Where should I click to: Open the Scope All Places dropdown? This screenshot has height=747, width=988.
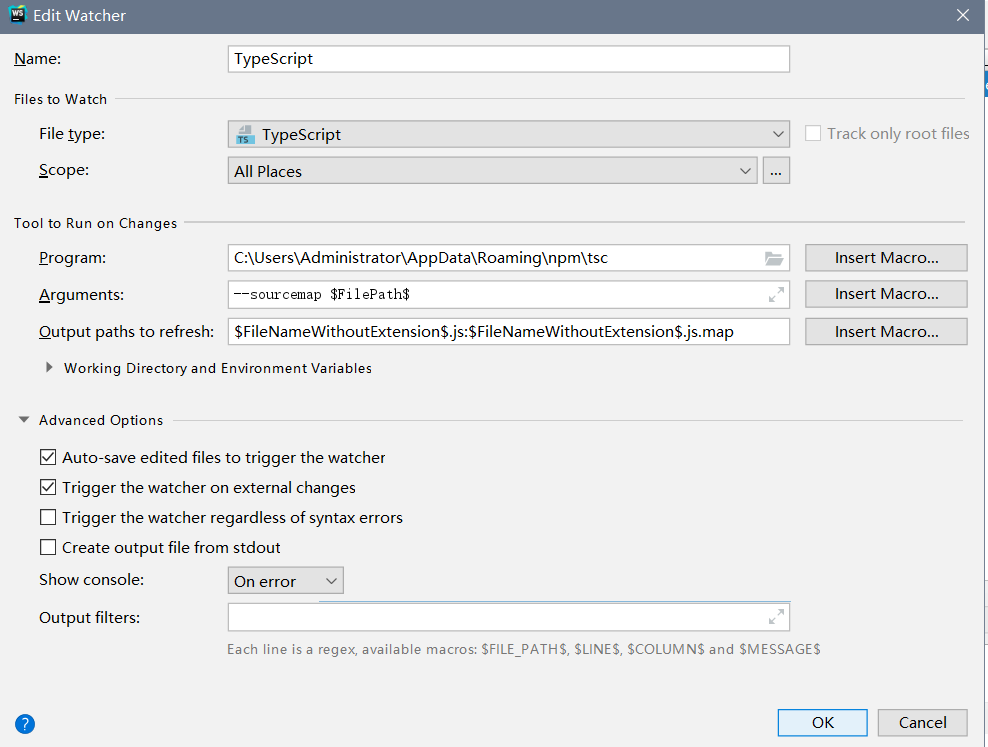(x=492, y=172)
